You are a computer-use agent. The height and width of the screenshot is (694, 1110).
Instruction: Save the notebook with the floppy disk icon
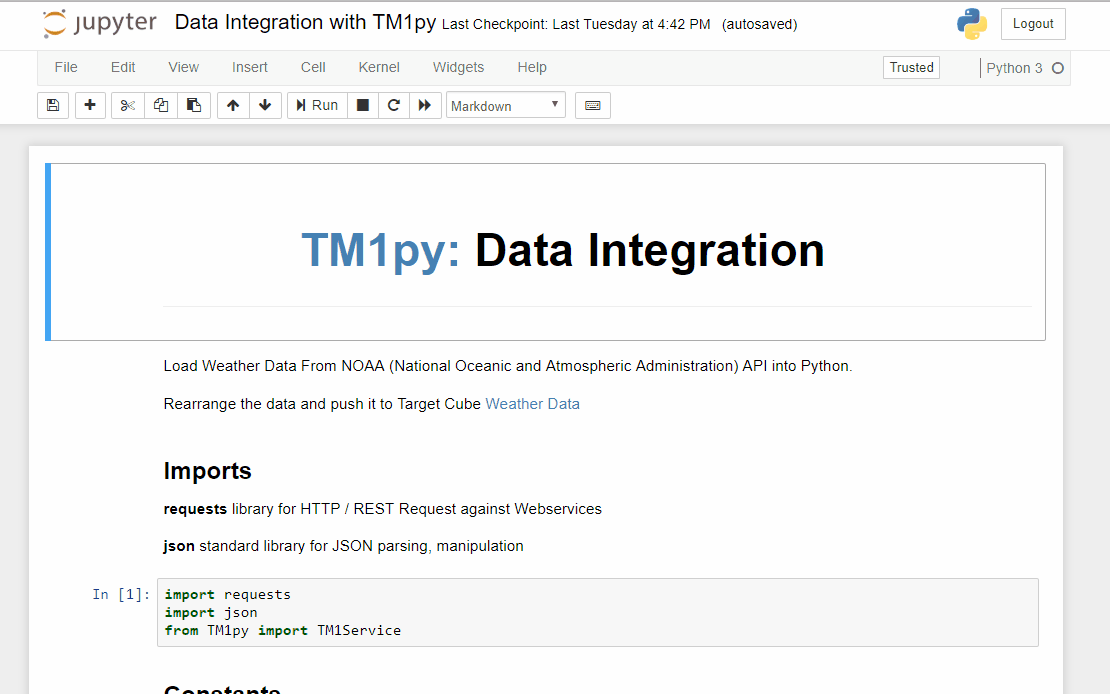(x=53, y=105)
